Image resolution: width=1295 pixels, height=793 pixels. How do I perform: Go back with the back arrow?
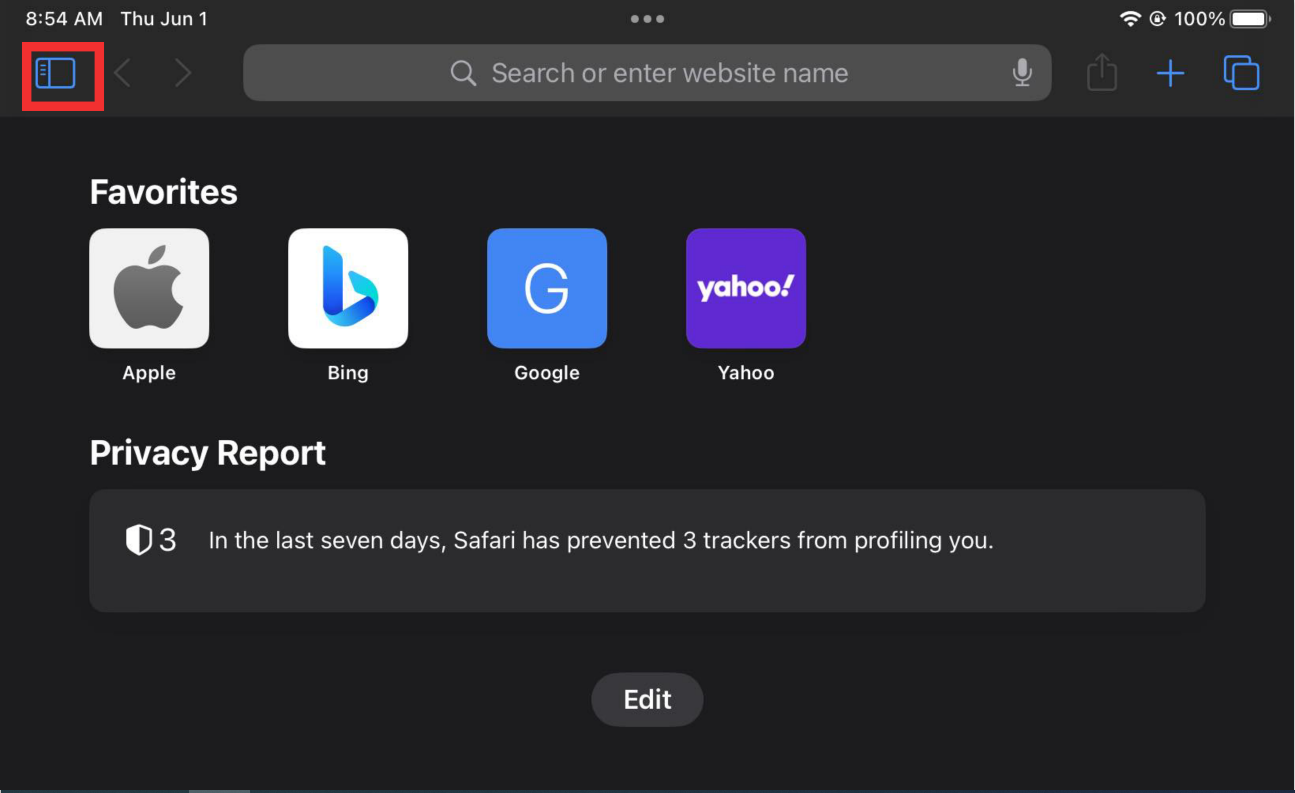122,73
